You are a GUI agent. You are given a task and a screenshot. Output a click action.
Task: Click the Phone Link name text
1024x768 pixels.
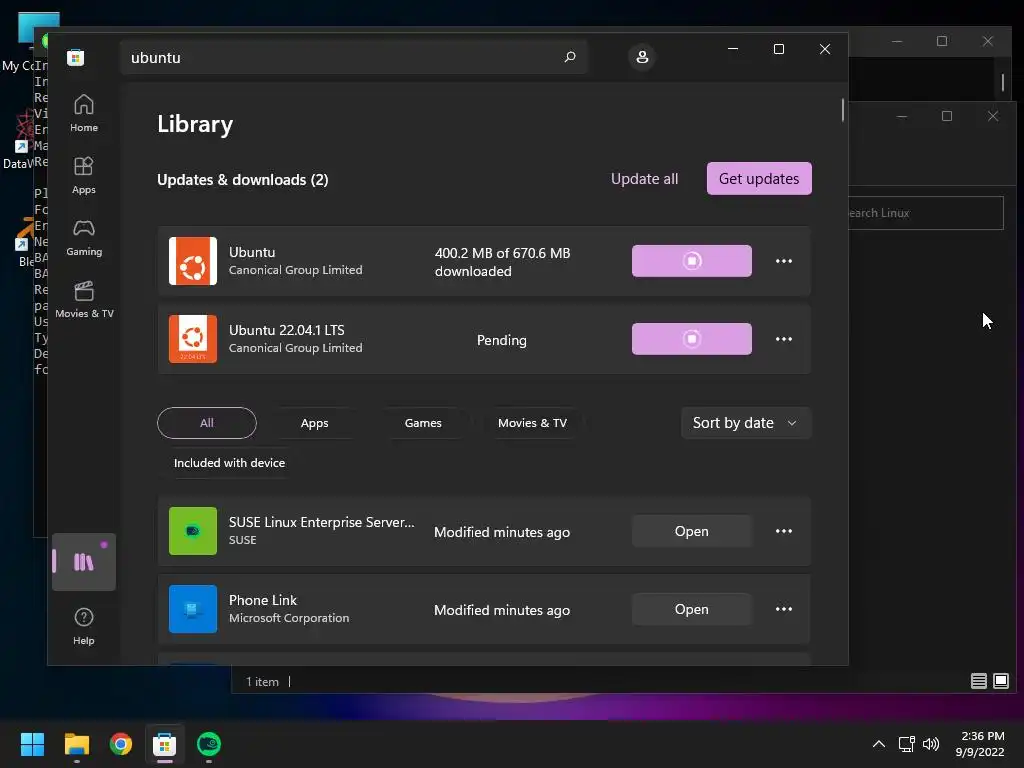pyautogui.click(x=263, y=600)
